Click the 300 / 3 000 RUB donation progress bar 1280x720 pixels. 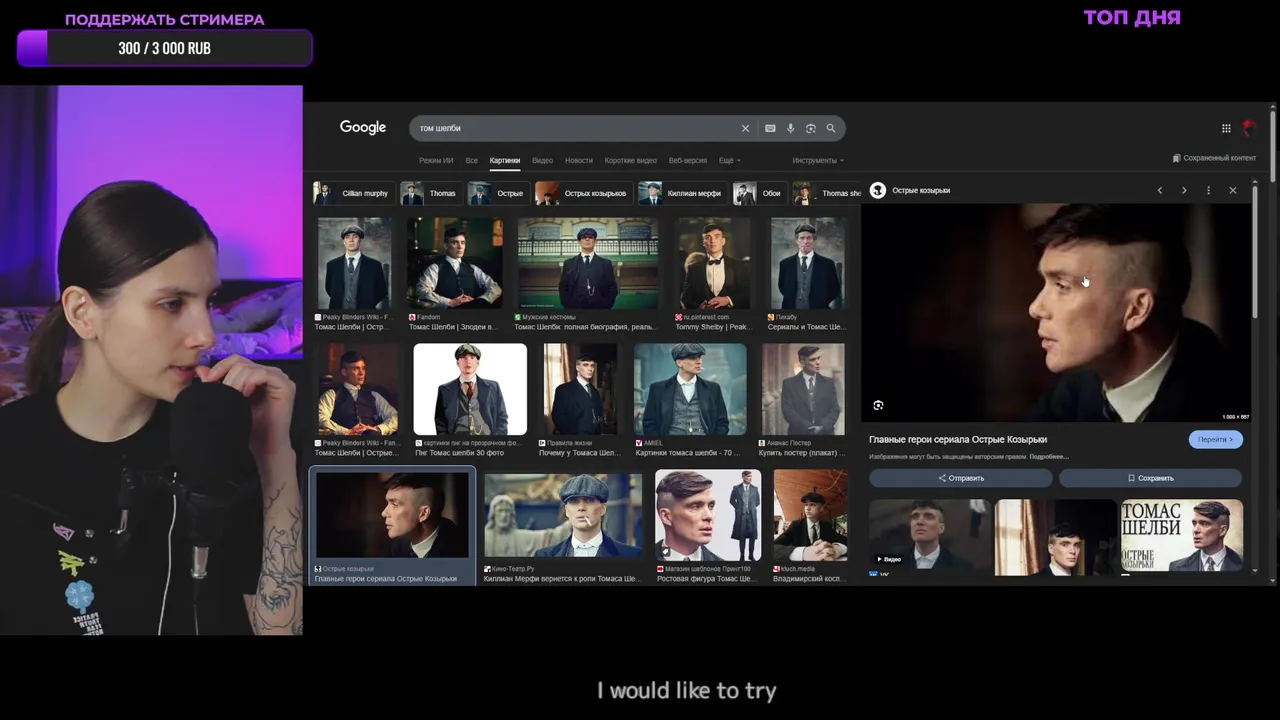coord(164,48)
